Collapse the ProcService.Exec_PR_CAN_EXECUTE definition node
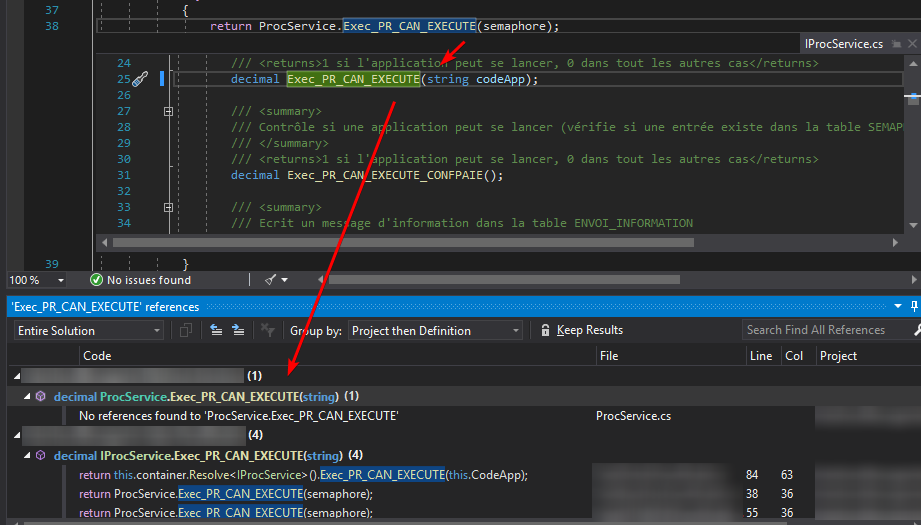The image size is (921, 525). pyautogui.click(x=27, y=396)
